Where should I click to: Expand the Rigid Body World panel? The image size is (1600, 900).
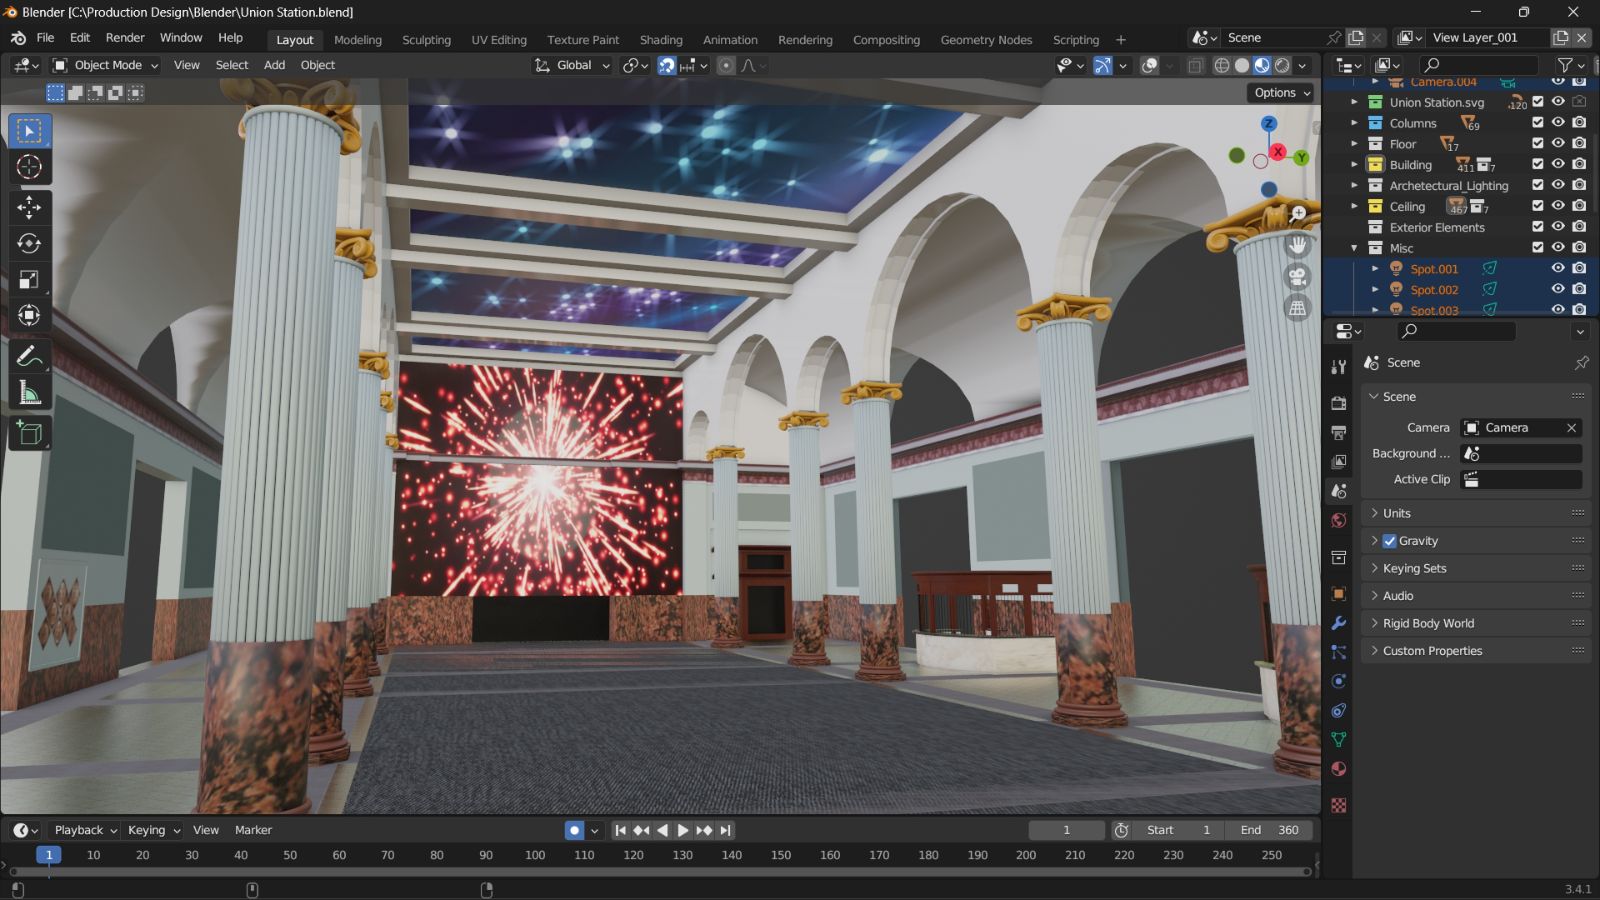click(x=1475, y=623)
